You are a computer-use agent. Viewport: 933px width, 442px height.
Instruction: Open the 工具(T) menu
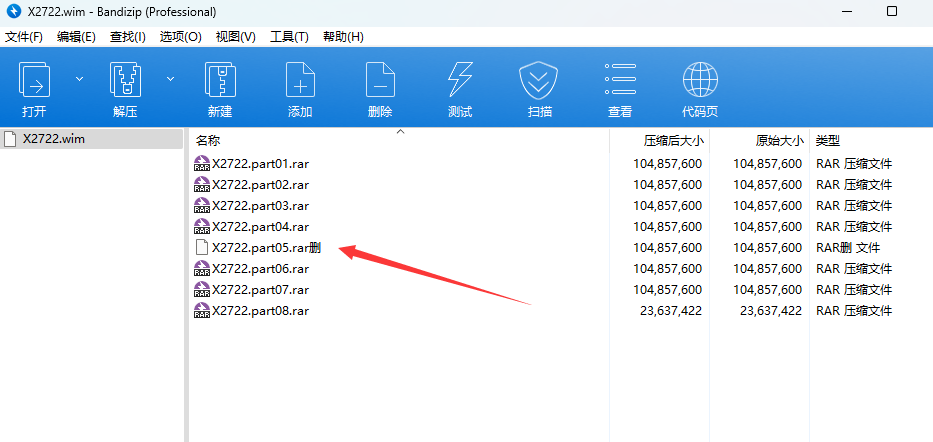[x=289, y=37]
